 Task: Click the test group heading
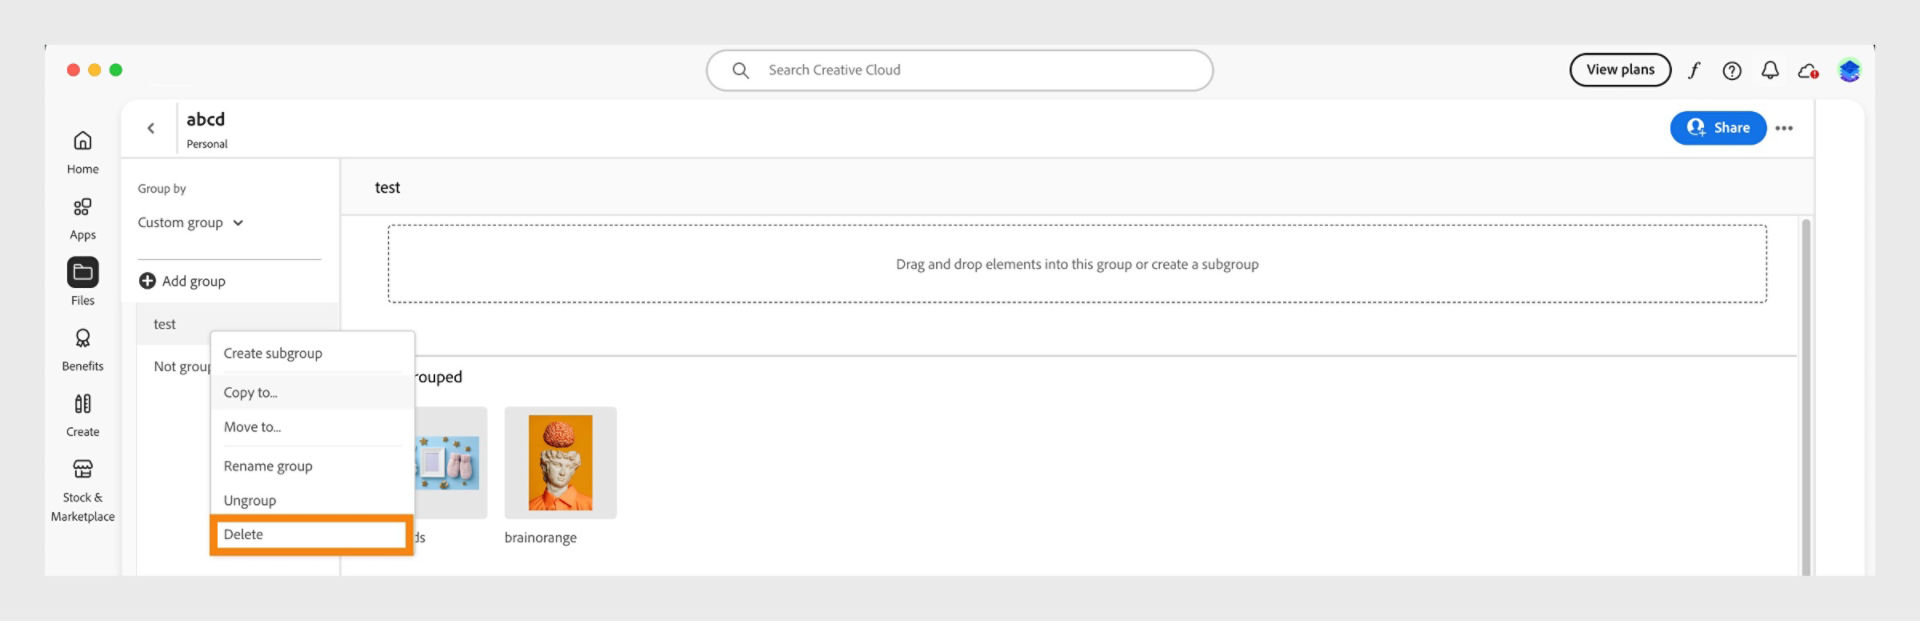pos(387,188)
